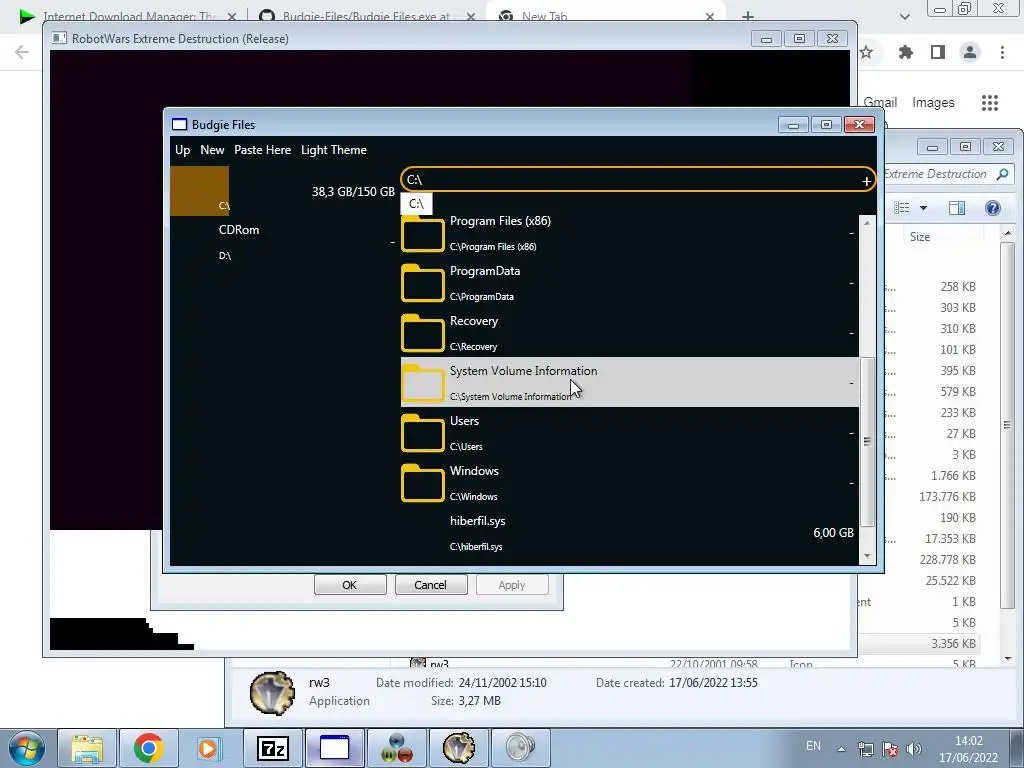Click the Explorer search magnifier icon

pyautogui.click(x=1002, y=174)
